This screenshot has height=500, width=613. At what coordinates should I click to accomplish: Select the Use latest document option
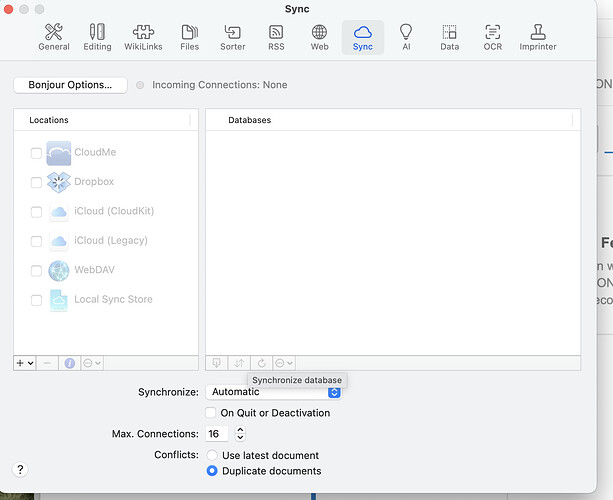point(211,455)
